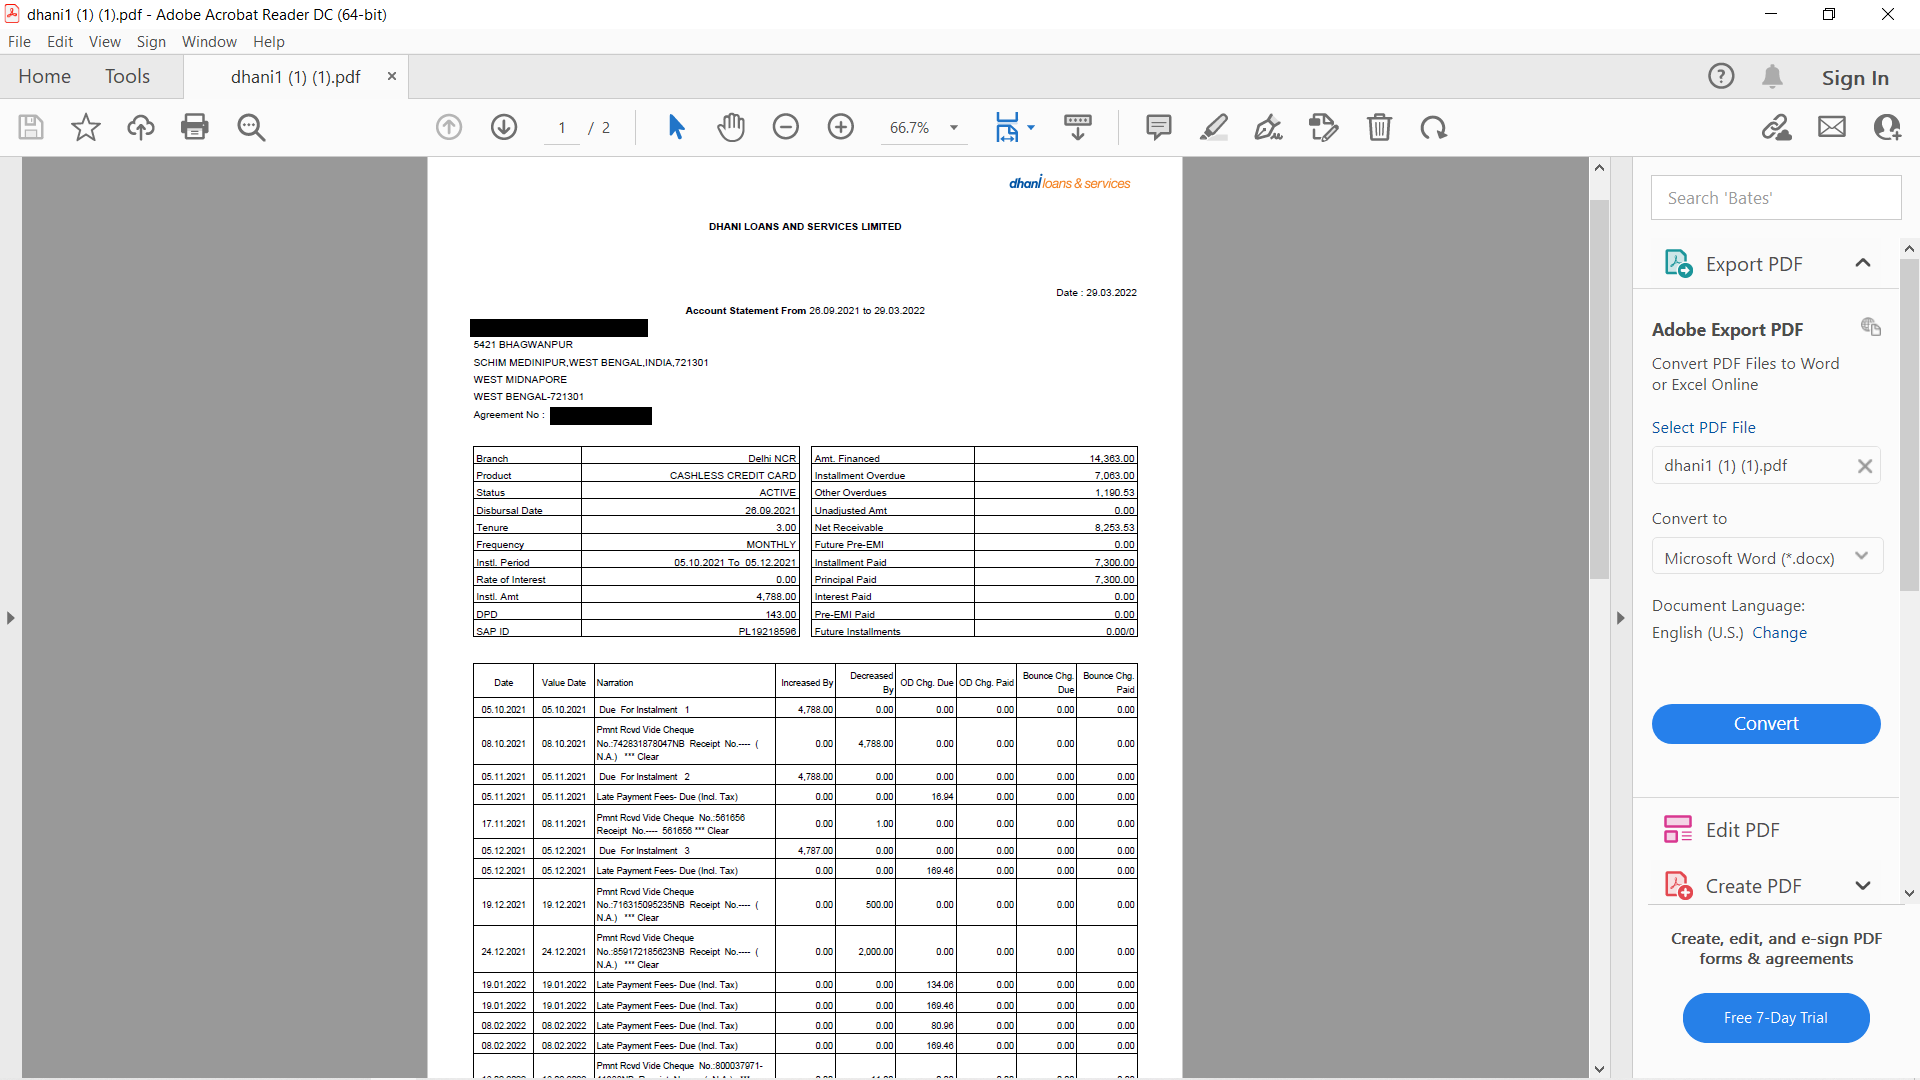The width and height of the screenshot is (1920, 1080).
Task: Remove selected file dhani1 (1) (1).pdf
Action: point(1864,466)
